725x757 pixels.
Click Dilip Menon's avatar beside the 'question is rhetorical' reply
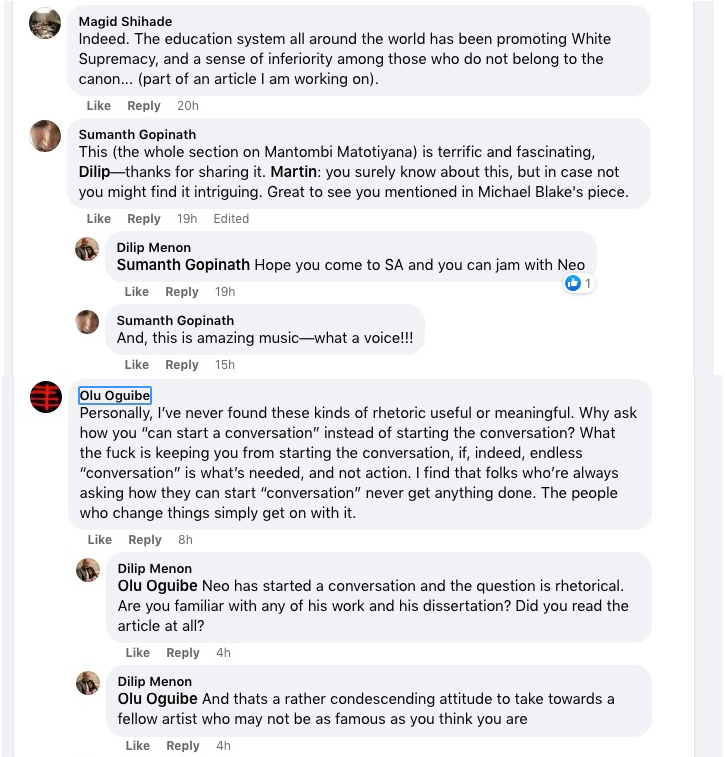tap(88, 569)
